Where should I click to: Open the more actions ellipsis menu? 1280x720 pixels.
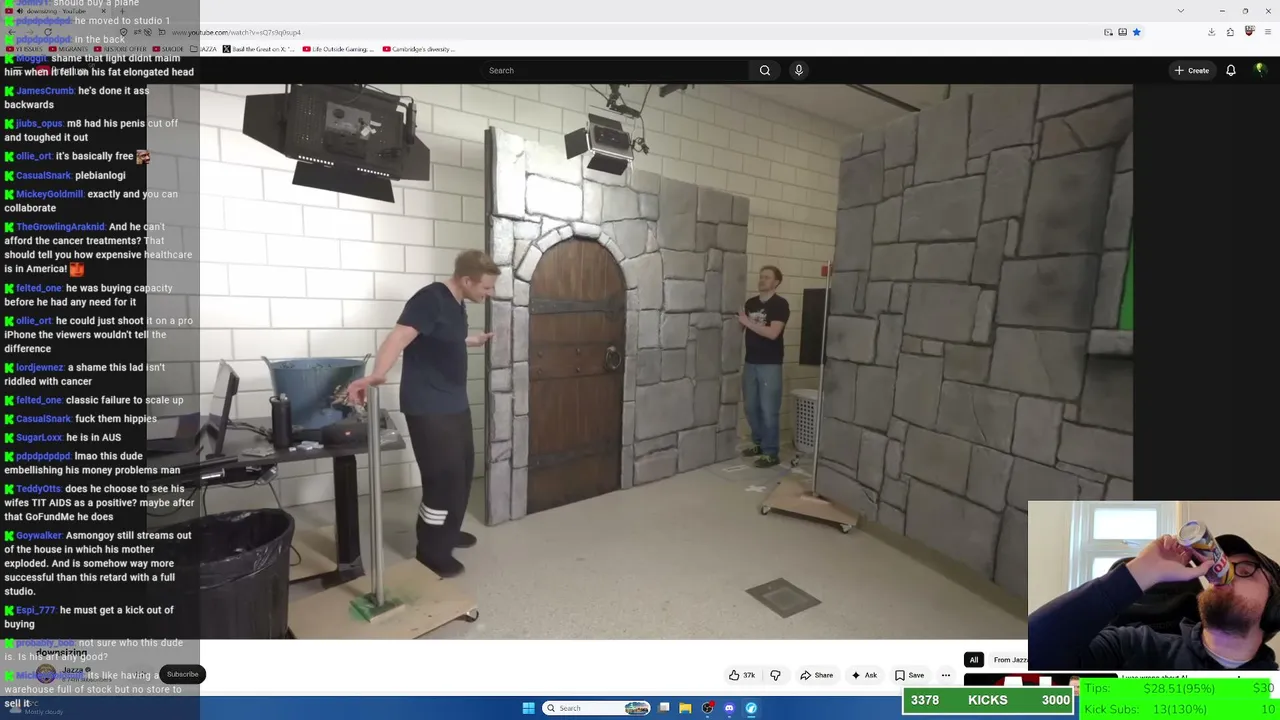(x=945, y=675)
